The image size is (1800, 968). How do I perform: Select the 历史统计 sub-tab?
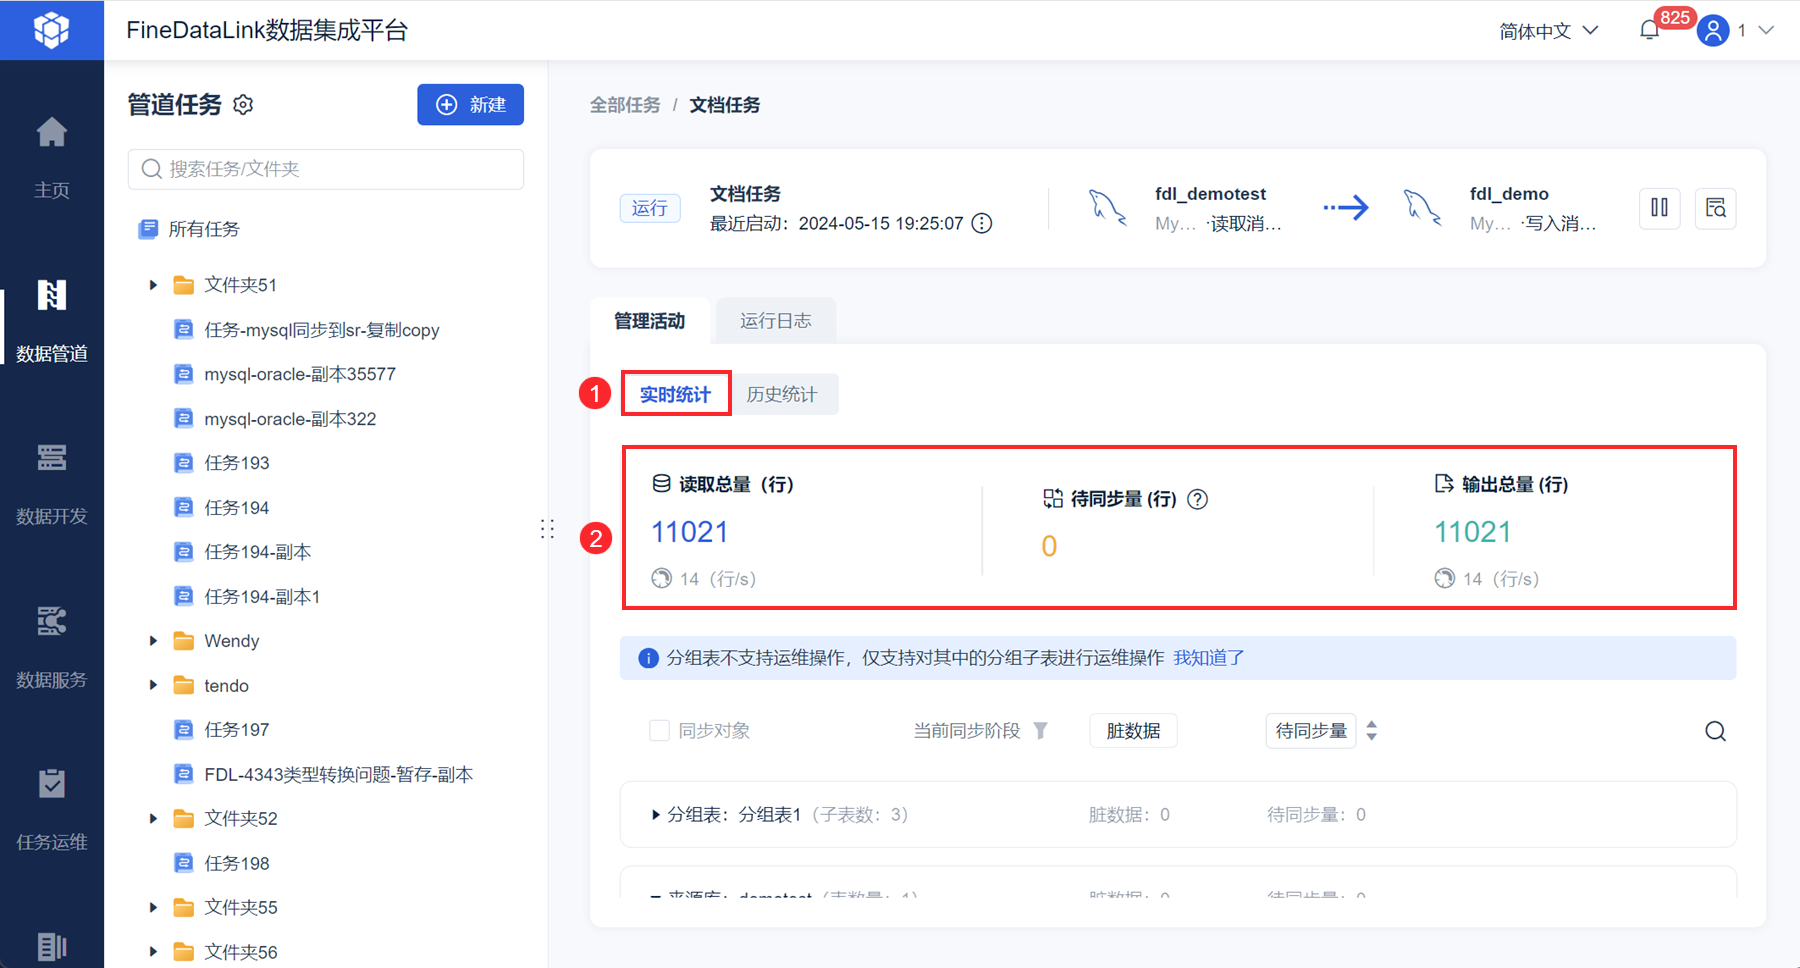tap(782, 394)
